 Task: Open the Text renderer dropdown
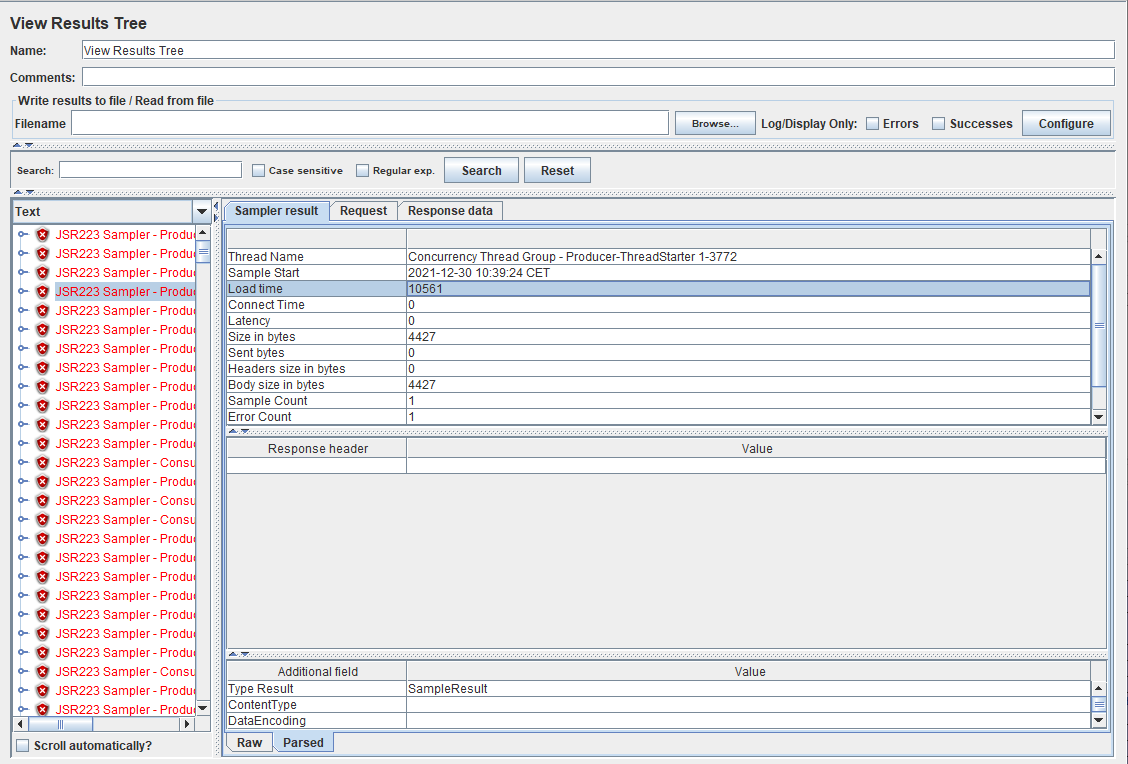(202, 212)
